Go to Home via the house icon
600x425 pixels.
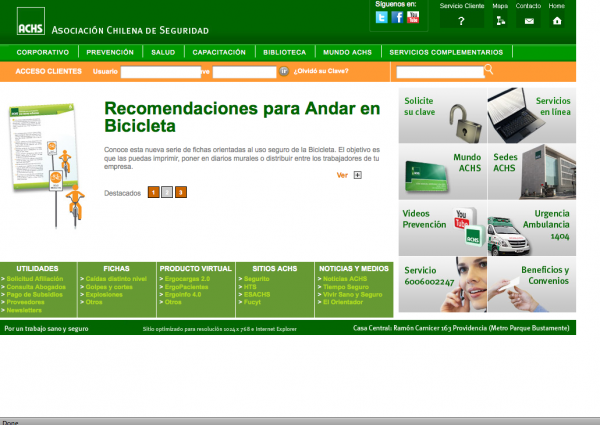pos(557,21)
